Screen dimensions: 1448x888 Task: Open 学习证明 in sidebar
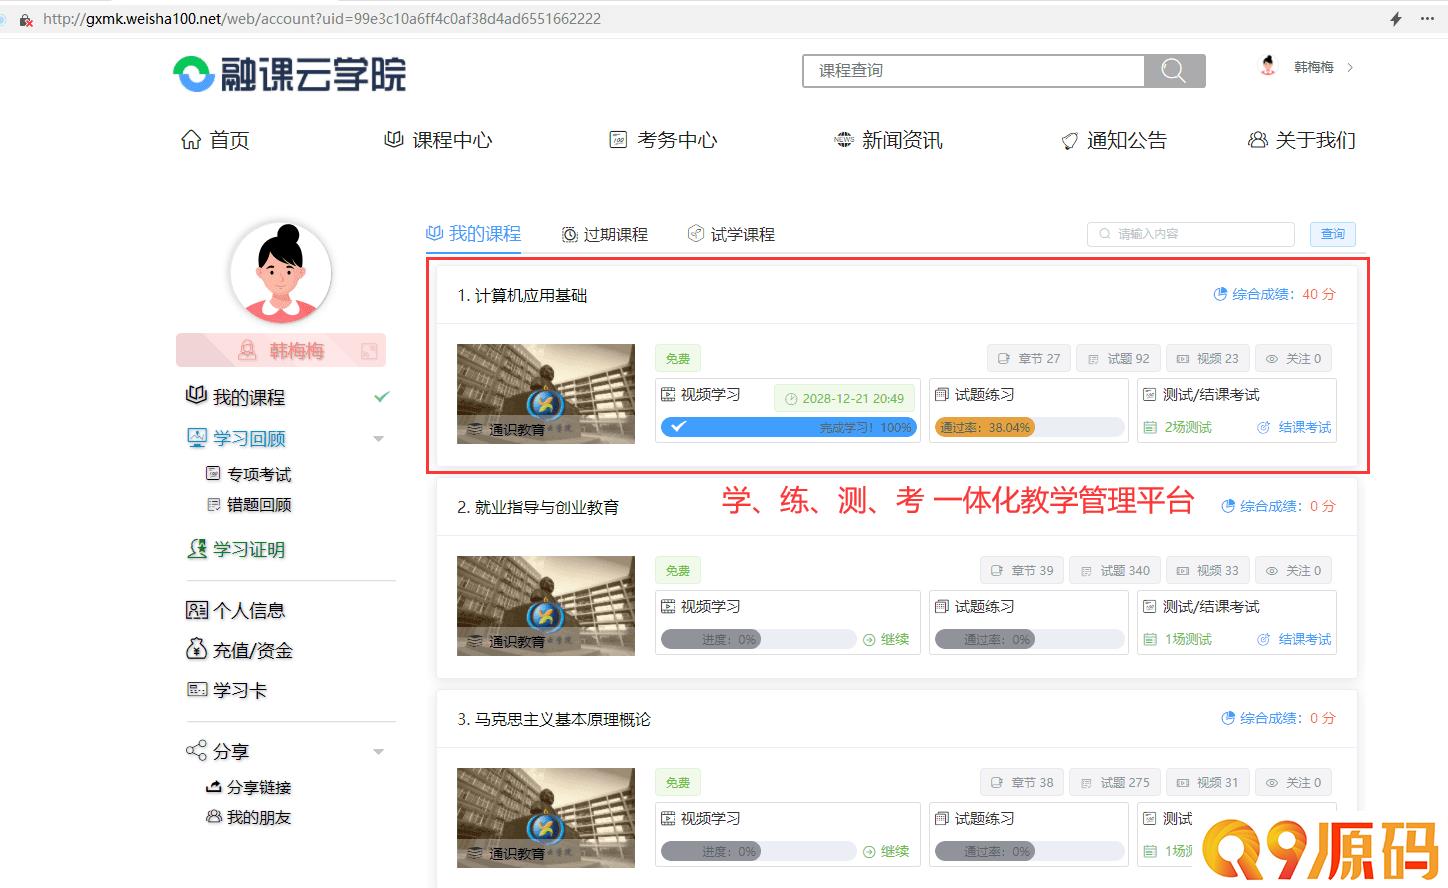236,549
